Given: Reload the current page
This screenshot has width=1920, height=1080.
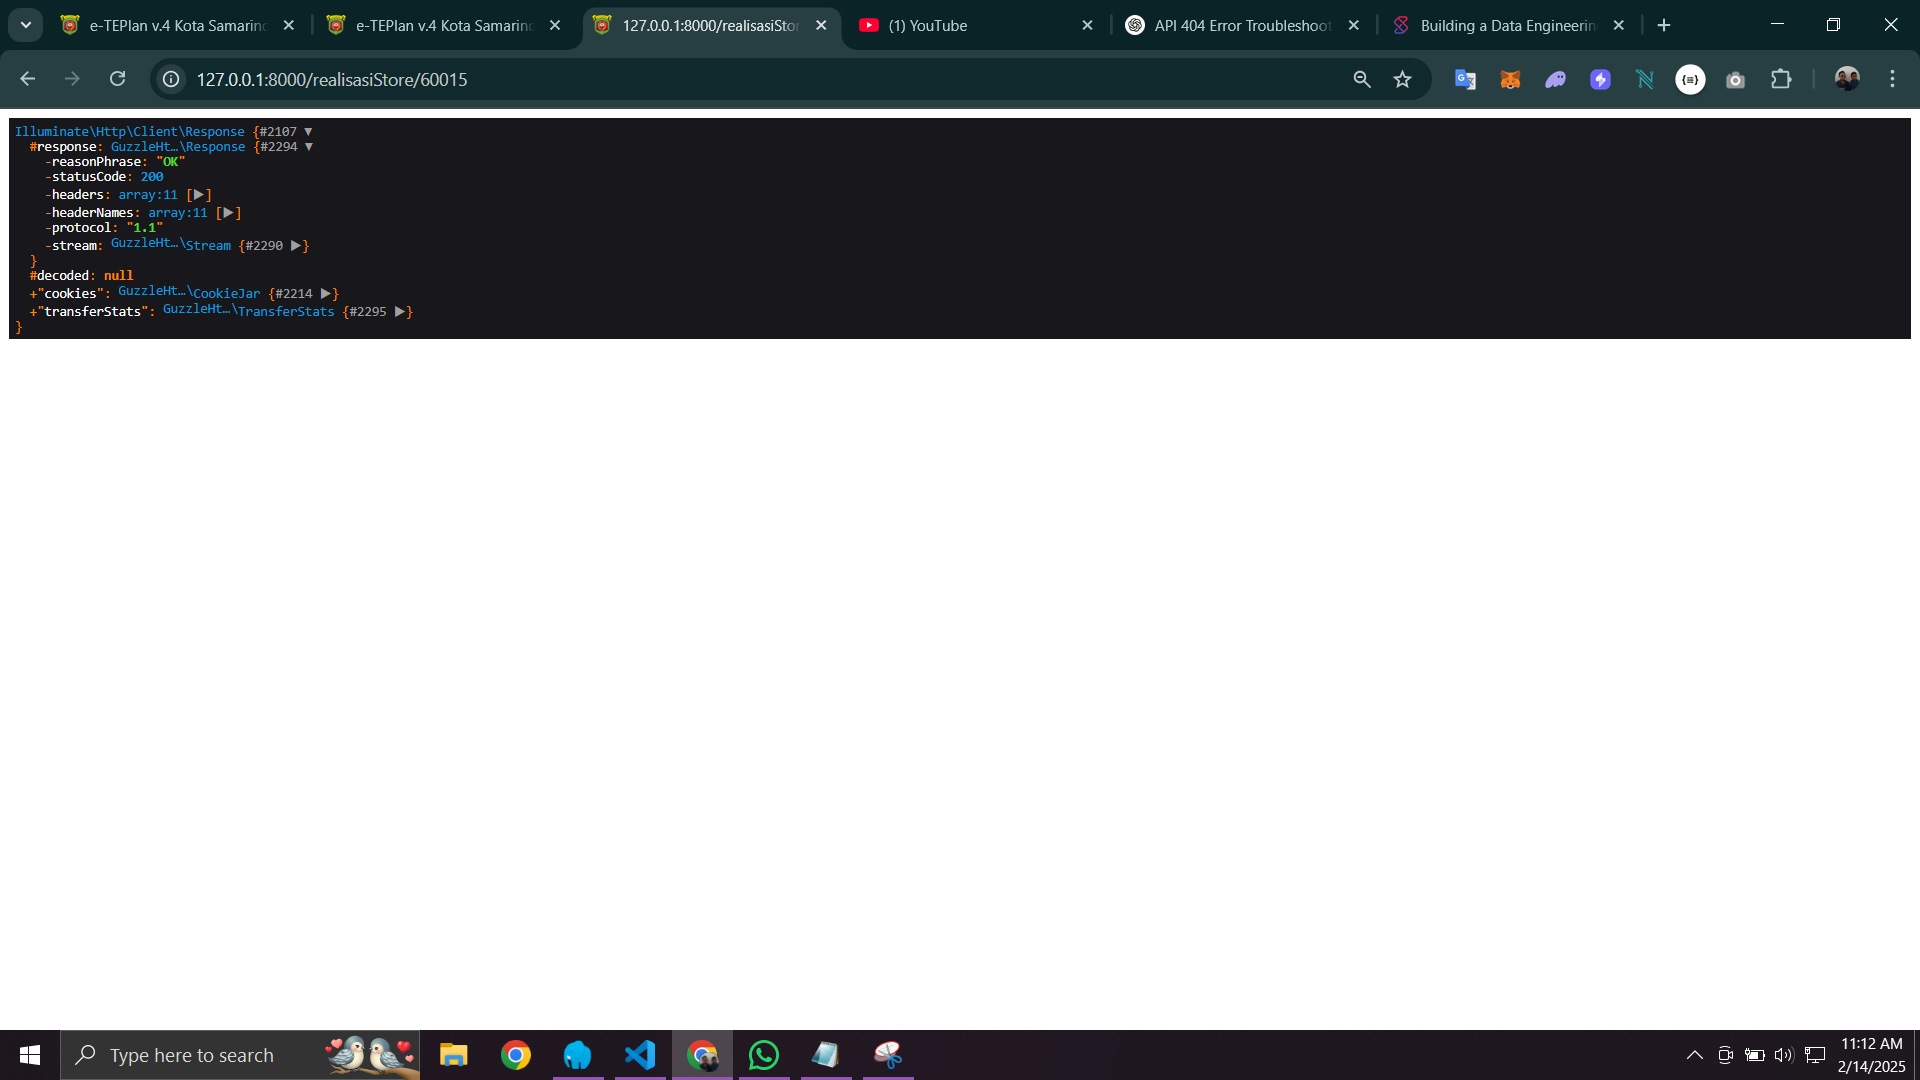Looking at the screenshot, I should (x=117, y=79).
